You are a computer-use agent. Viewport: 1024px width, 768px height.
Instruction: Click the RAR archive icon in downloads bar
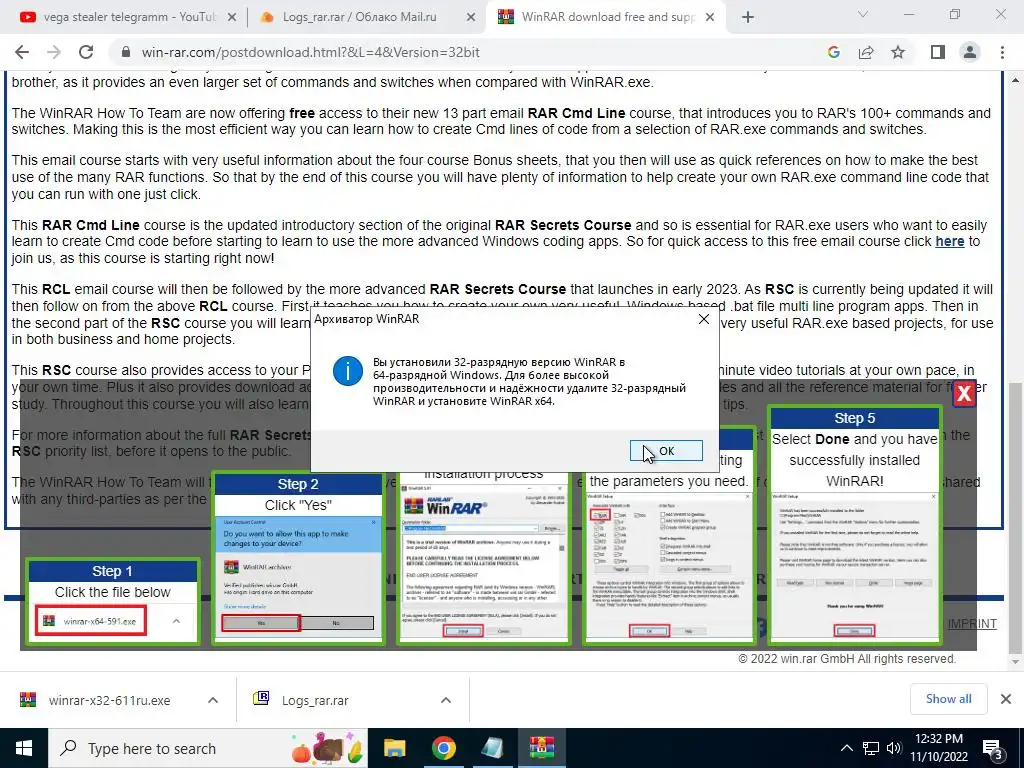[261, 699]
